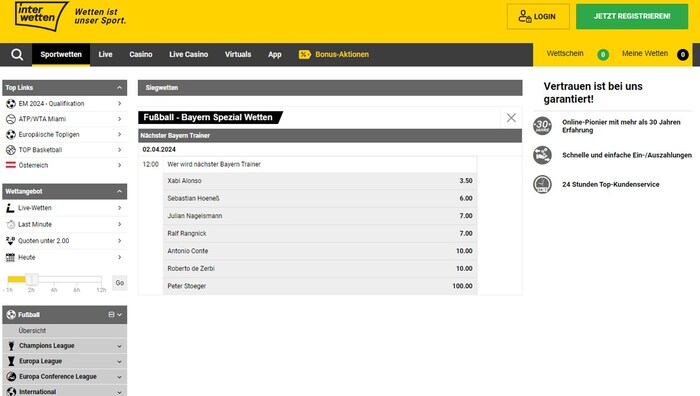Click the time filter slider handle

(x=31, y=279)
